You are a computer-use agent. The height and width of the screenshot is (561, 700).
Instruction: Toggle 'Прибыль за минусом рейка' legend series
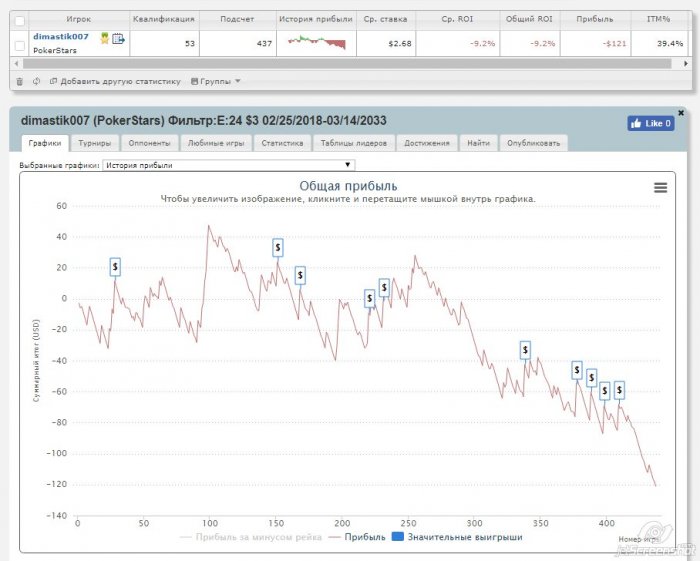pos(250,537)
